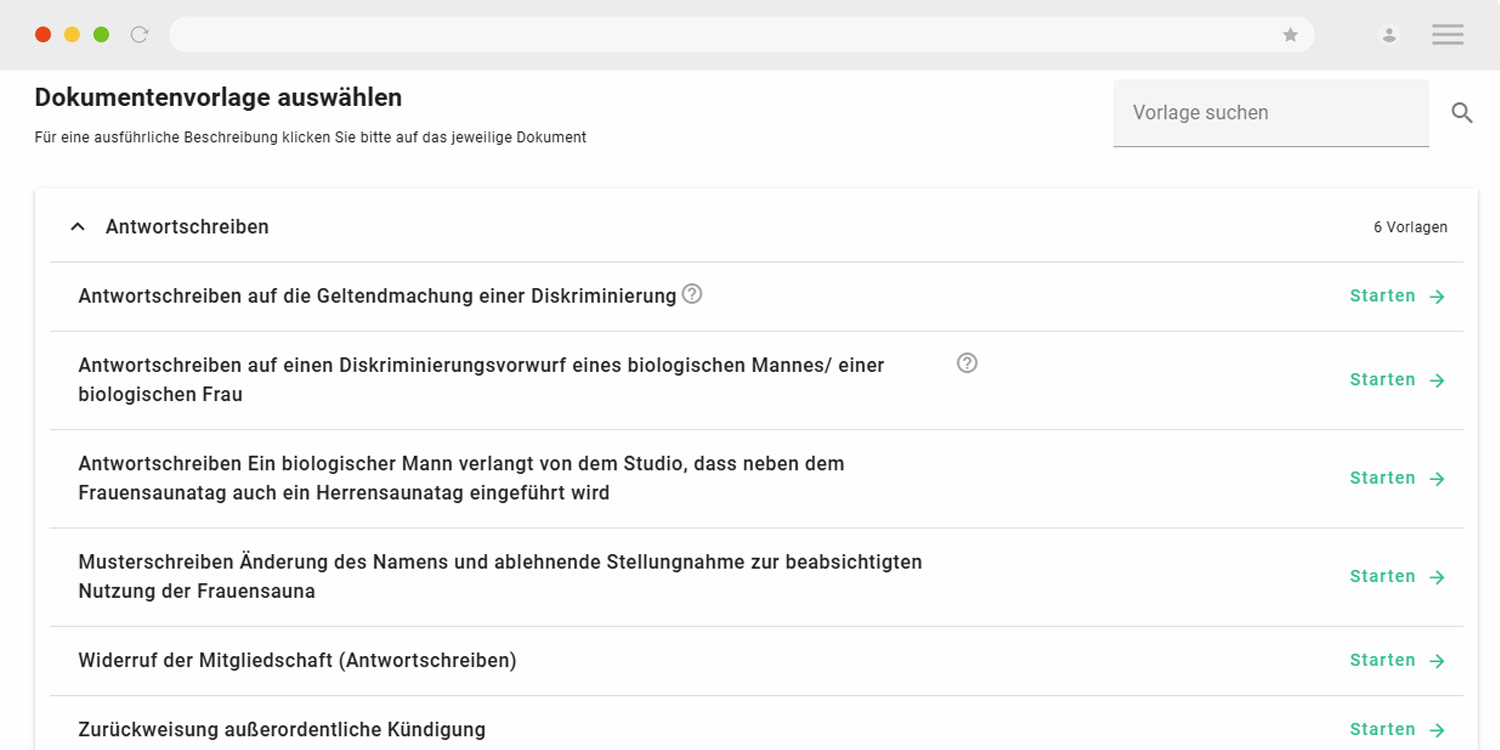Viewport: 1500px width, 750px height.
Task: Bookmark page with the star icon
Action: 1291,35
